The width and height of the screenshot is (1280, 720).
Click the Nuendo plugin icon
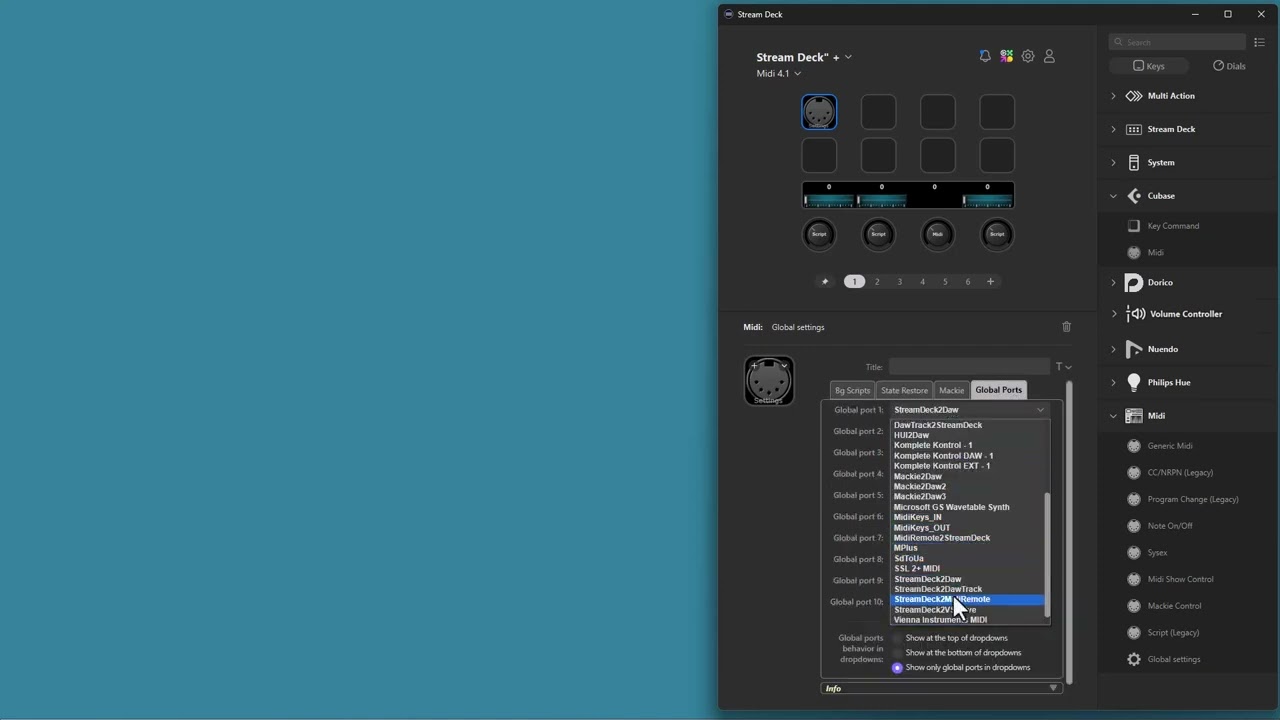[1134, 349]
